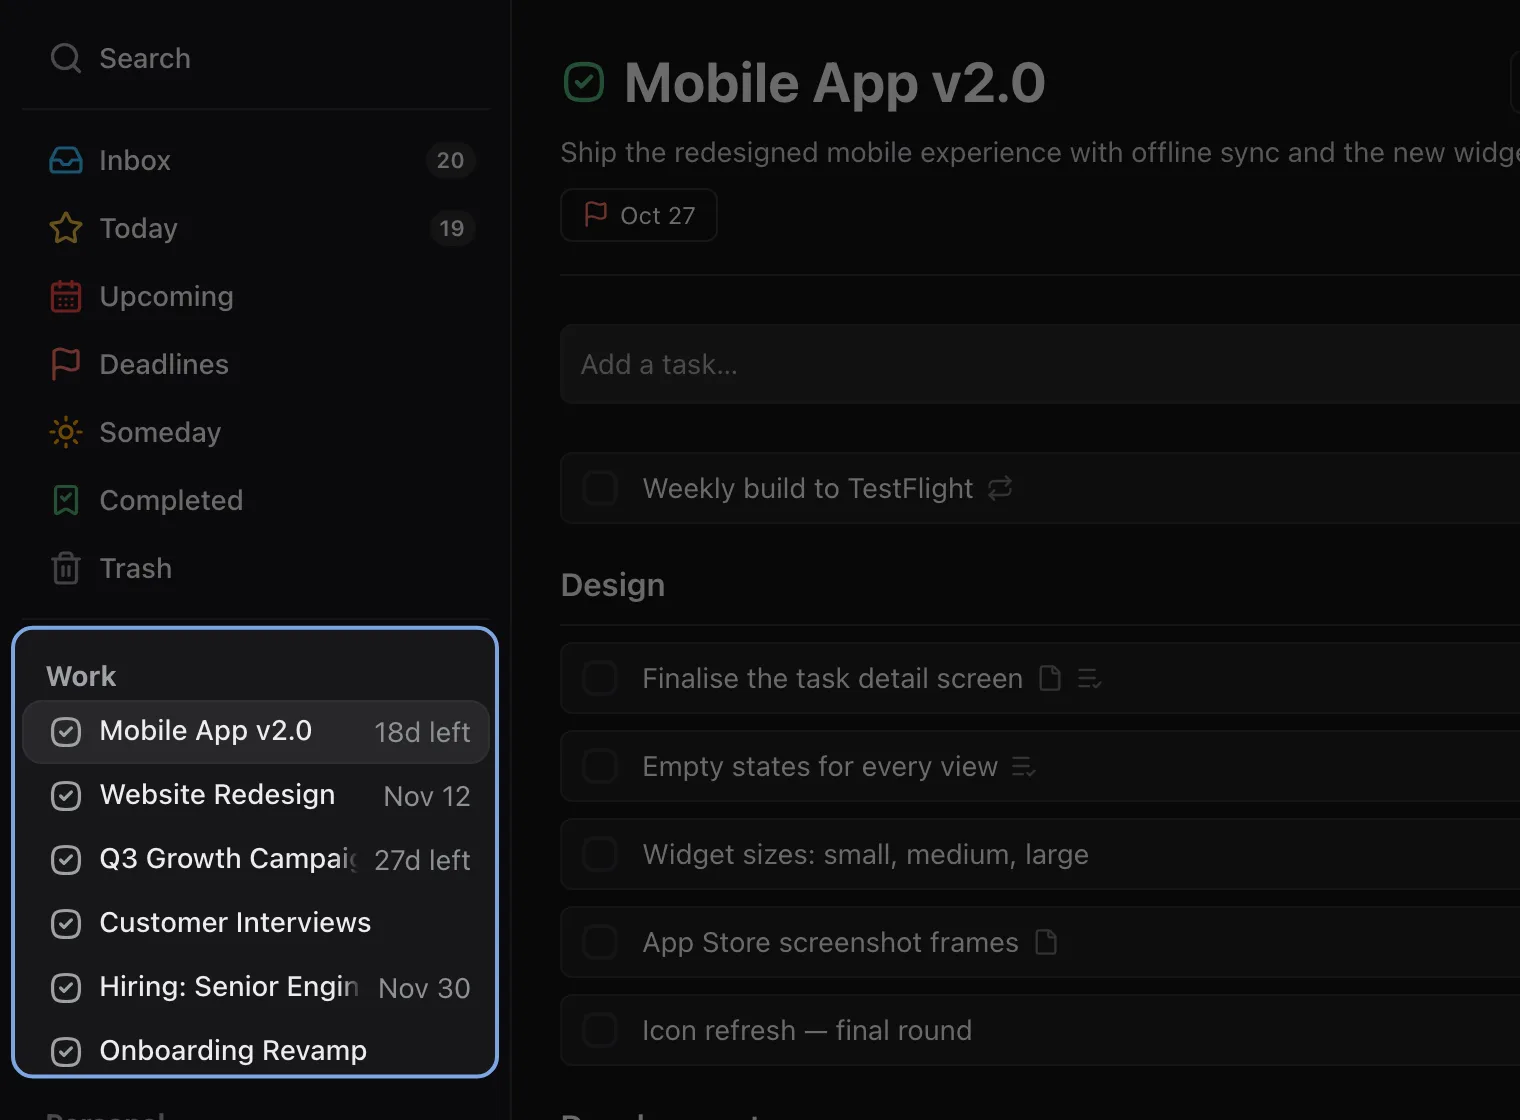The width and height of the screenshot is (1520, 1120).
Task: Click the Design section heading
Action: (x=613, y=585)
